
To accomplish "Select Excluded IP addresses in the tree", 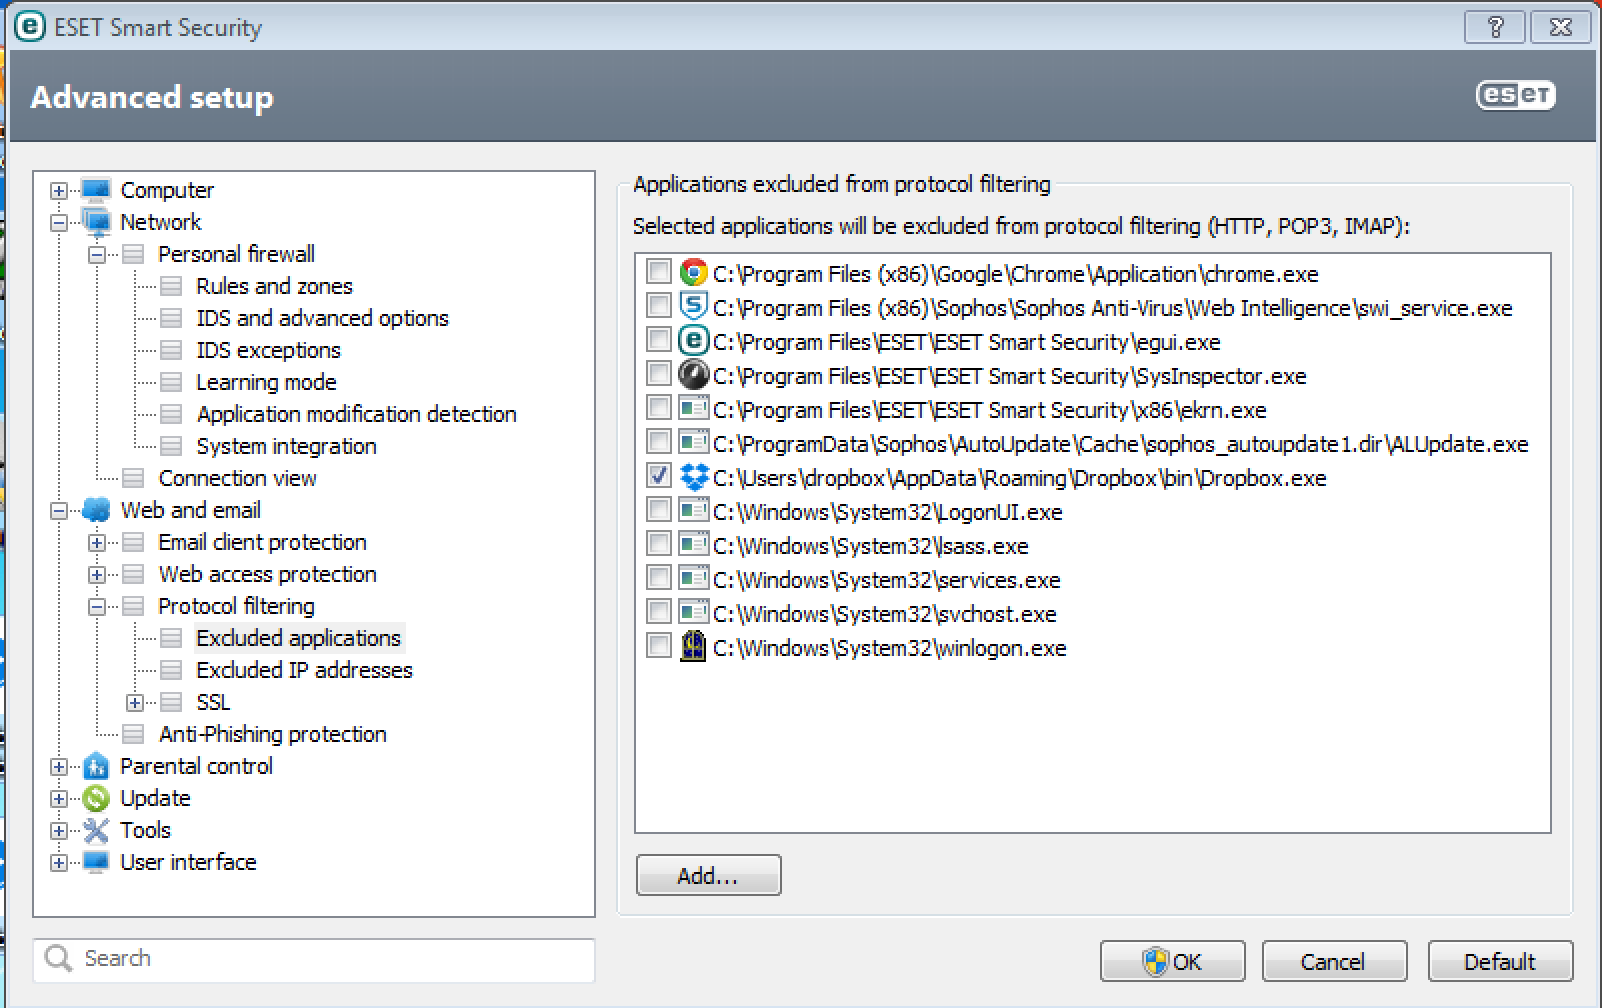I will pos(304,670).
